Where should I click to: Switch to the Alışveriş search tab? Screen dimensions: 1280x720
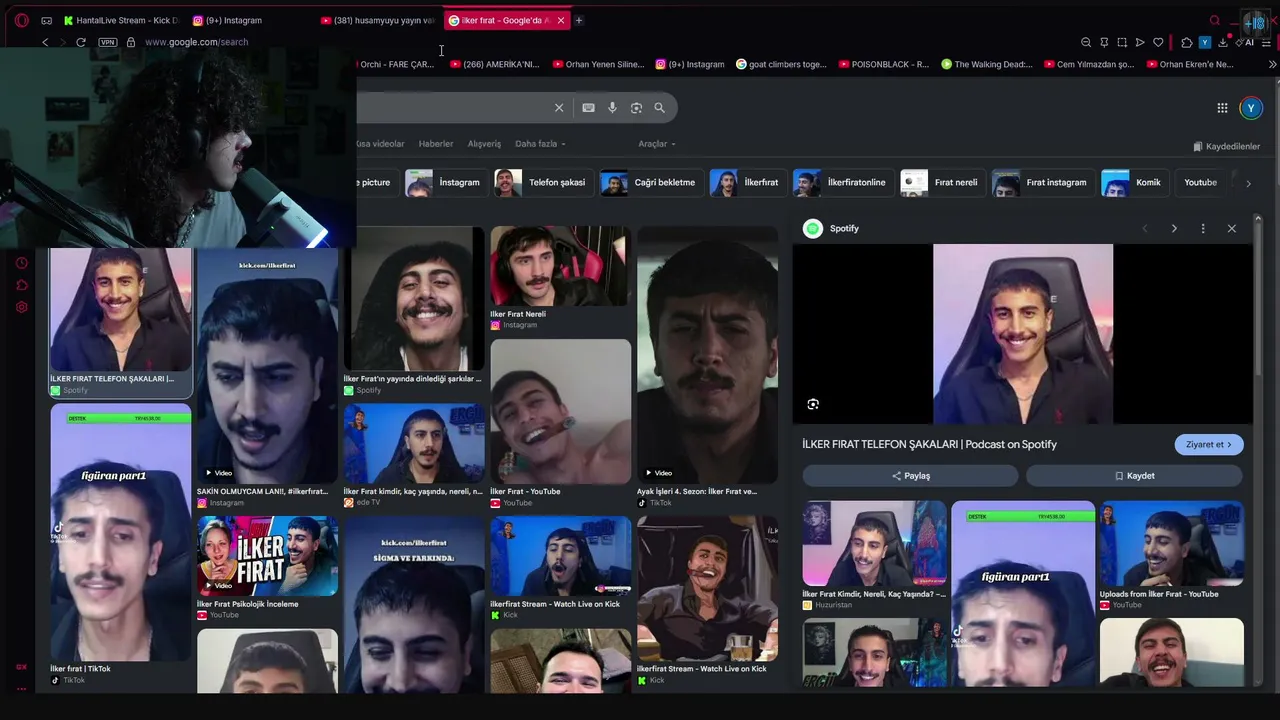(484, 144)
